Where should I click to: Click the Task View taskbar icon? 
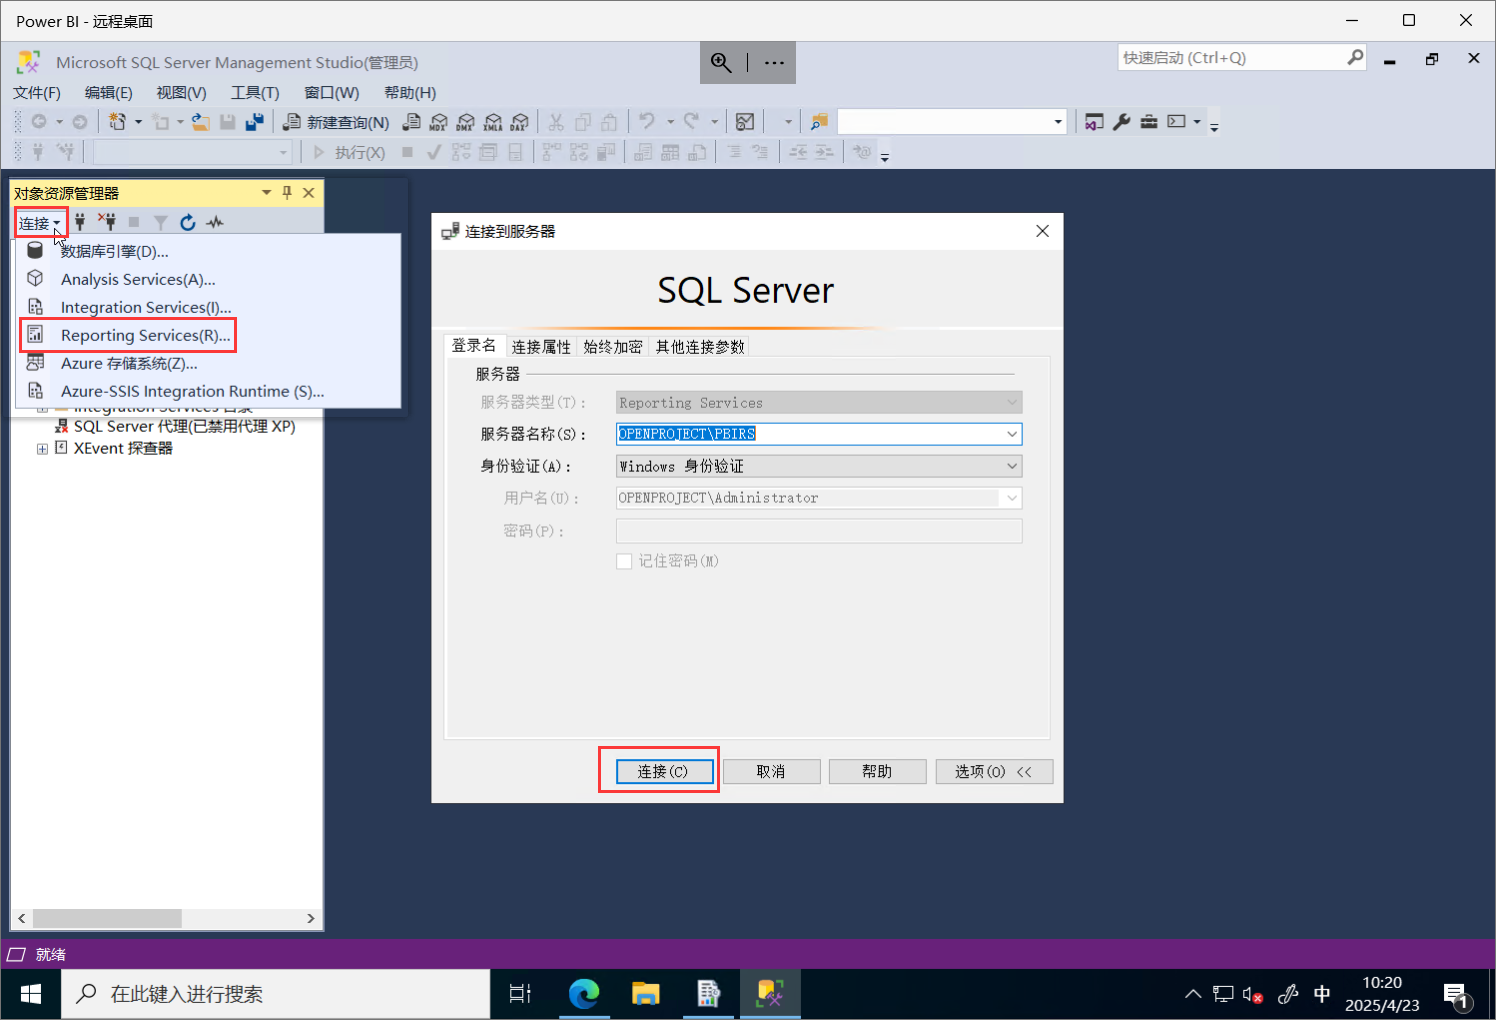521,994
